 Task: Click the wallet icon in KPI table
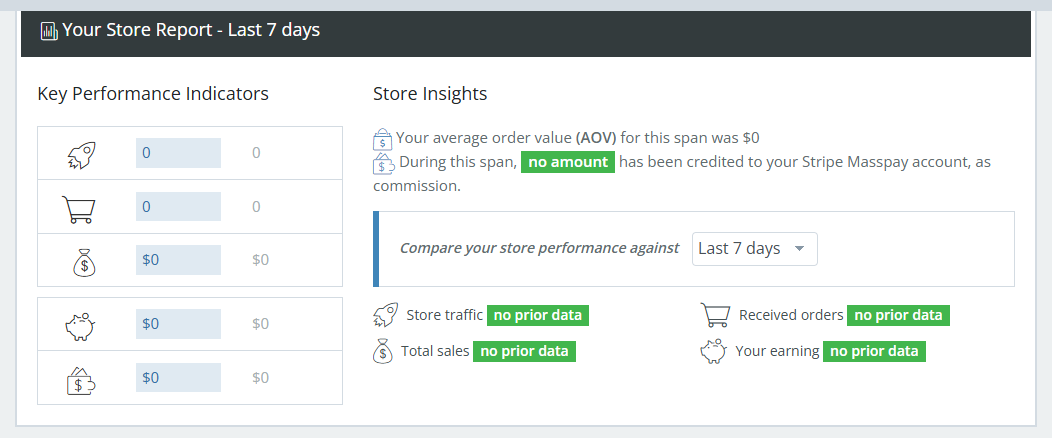[x=80, y=378]
